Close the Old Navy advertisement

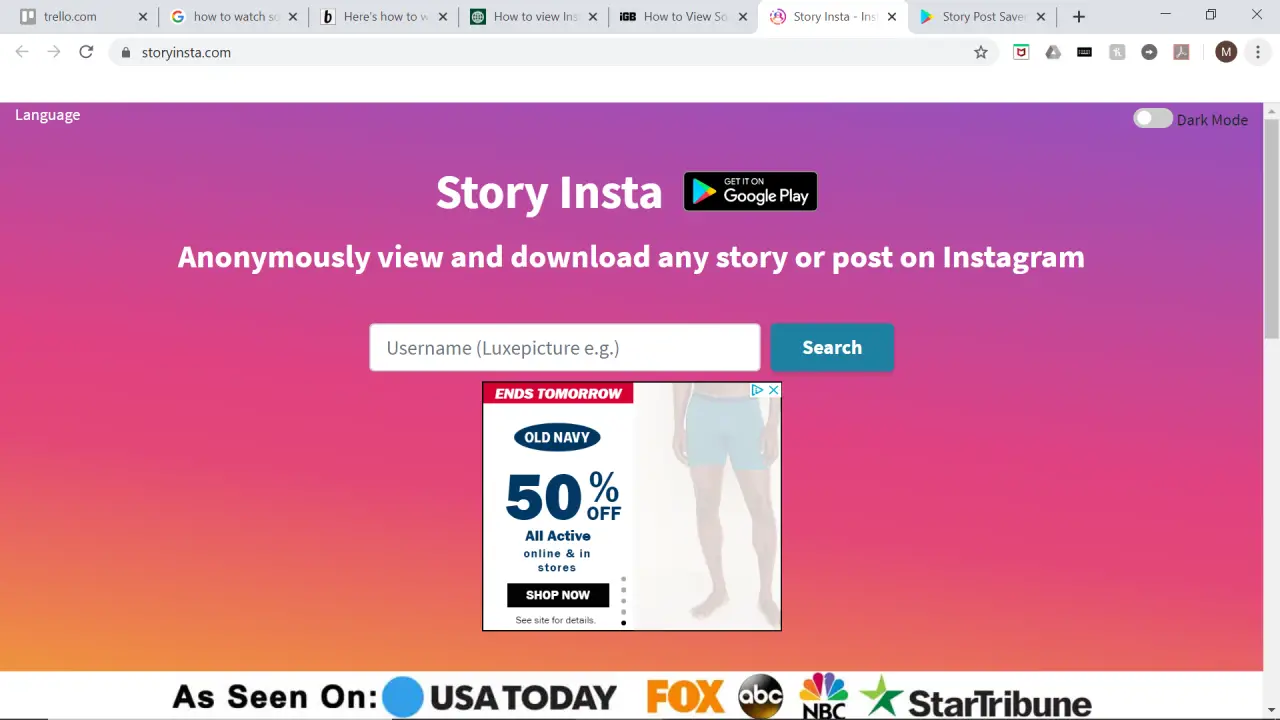(773, 390)
